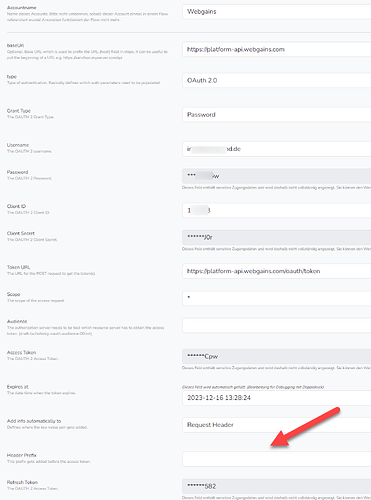This screenshot has height=500, width=371.
Task: Click the masked Access Token field
Action: coord(277,356)
